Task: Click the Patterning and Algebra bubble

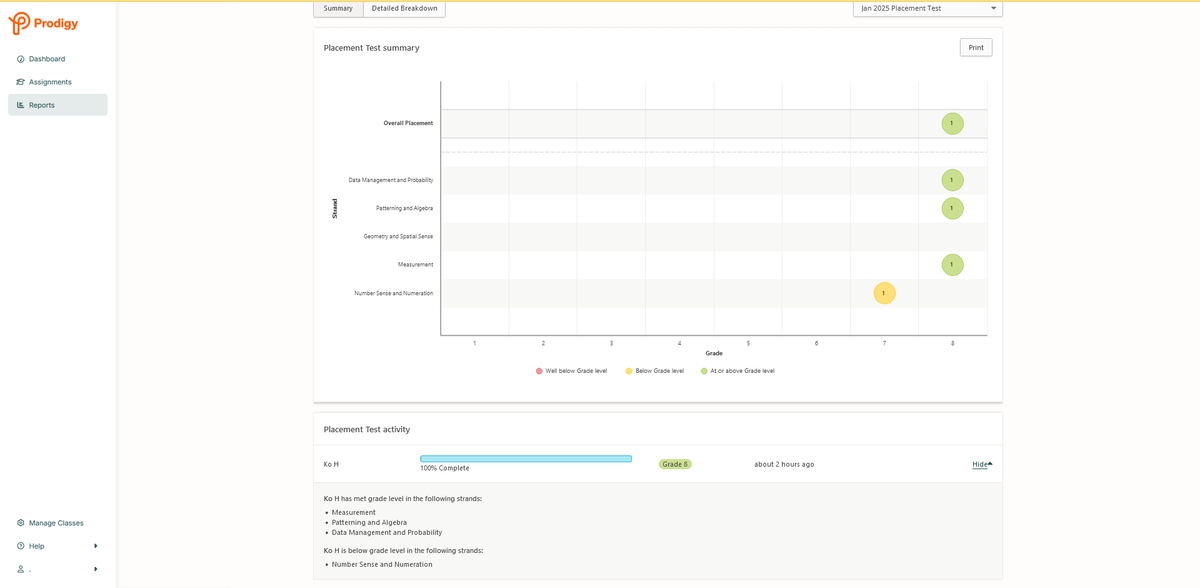Action: point(952,208)
